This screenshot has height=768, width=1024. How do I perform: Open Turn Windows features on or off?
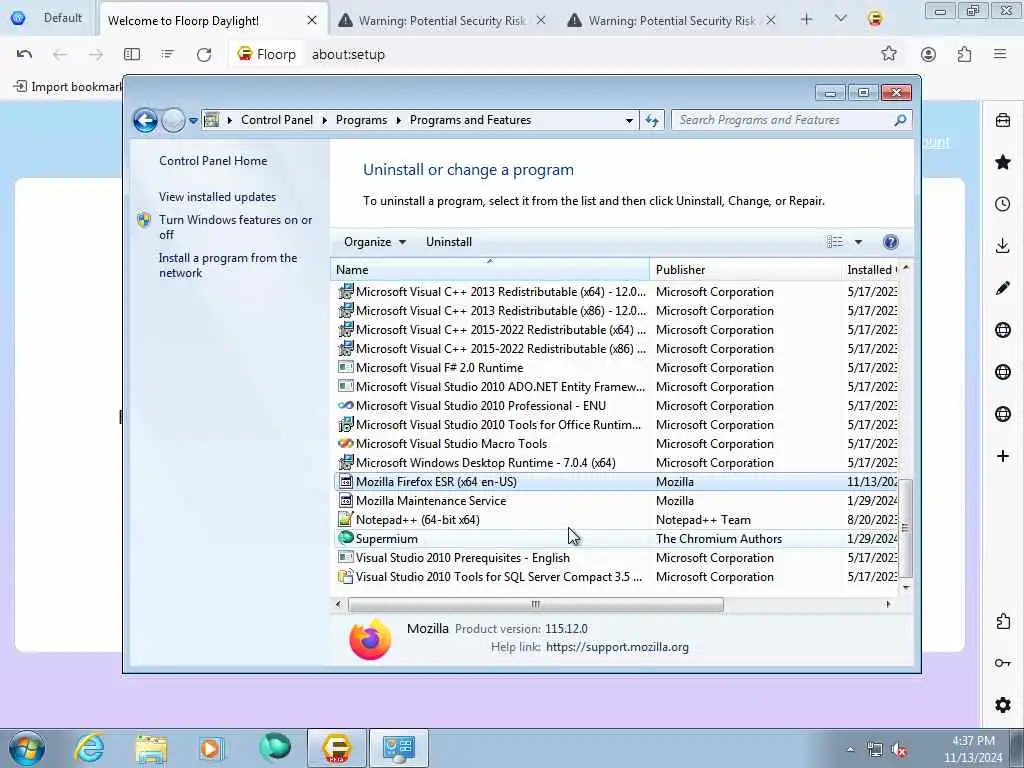pos(235,227)
